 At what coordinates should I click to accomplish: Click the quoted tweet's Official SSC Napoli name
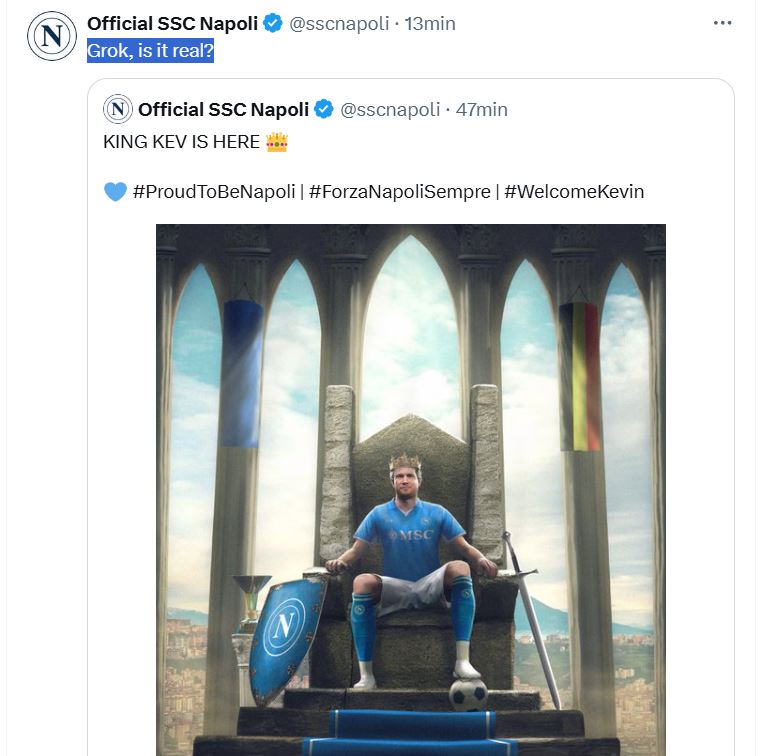223,110
